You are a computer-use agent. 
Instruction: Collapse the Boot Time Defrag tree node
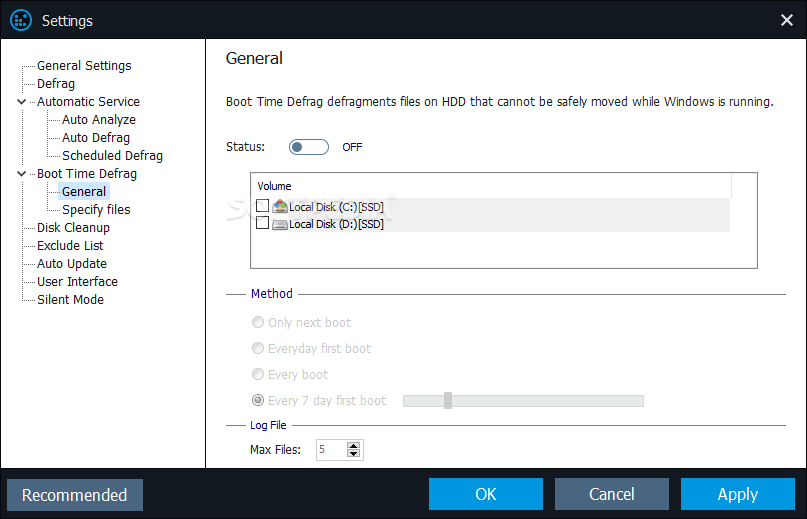click(x=22, y=174)
